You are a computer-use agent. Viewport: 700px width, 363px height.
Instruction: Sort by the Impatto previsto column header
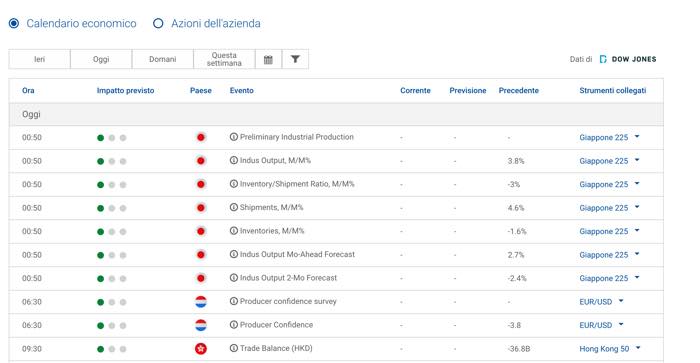click(125, 91)
